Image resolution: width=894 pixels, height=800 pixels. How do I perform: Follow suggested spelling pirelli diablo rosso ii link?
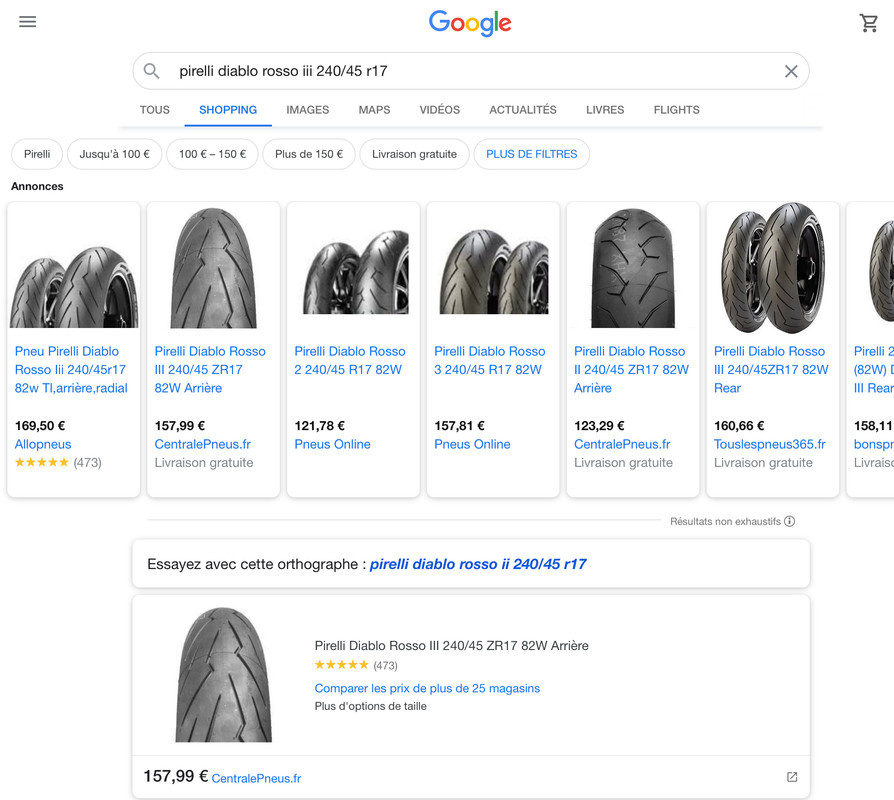click(478, 564)
